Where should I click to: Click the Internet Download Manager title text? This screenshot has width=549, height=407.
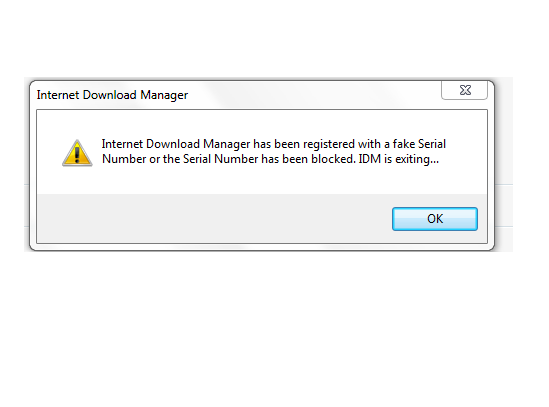point(112,95)
